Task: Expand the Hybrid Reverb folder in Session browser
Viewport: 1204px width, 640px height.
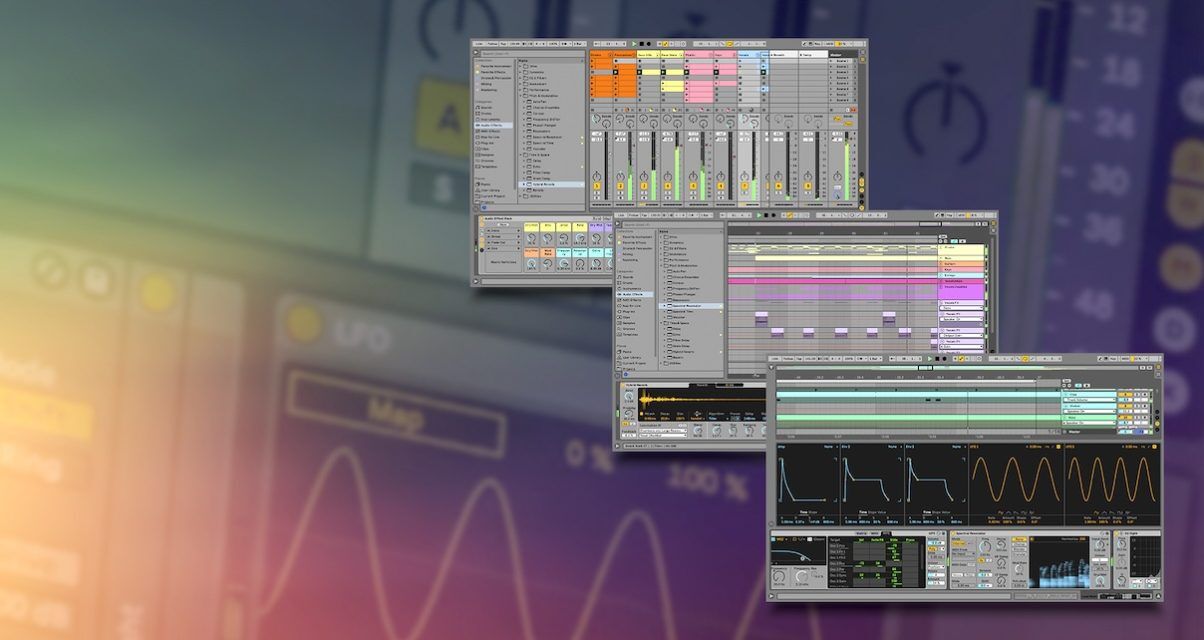Action: point(524,184)
